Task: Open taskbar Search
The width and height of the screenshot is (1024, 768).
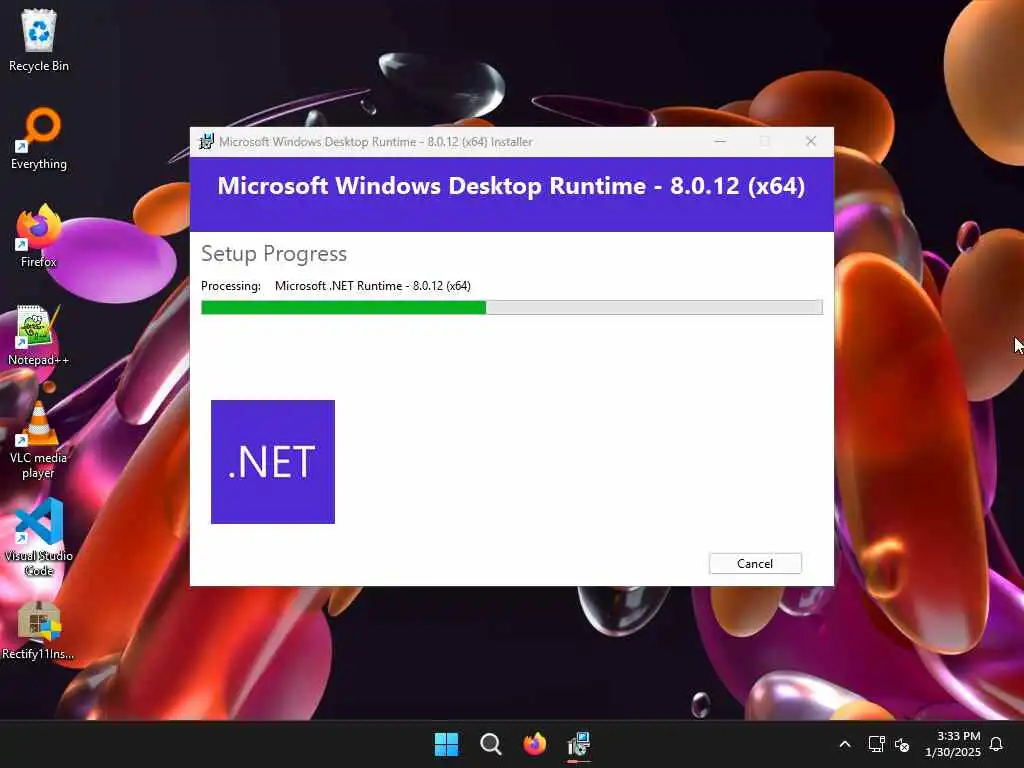Action: [490, 744]
